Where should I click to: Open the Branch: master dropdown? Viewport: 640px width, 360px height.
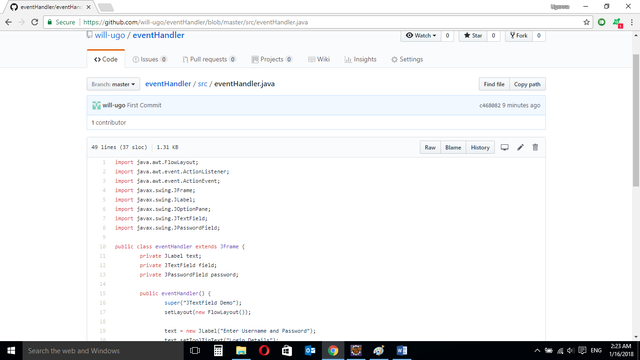pyautogui.click(x=113, y=84)
